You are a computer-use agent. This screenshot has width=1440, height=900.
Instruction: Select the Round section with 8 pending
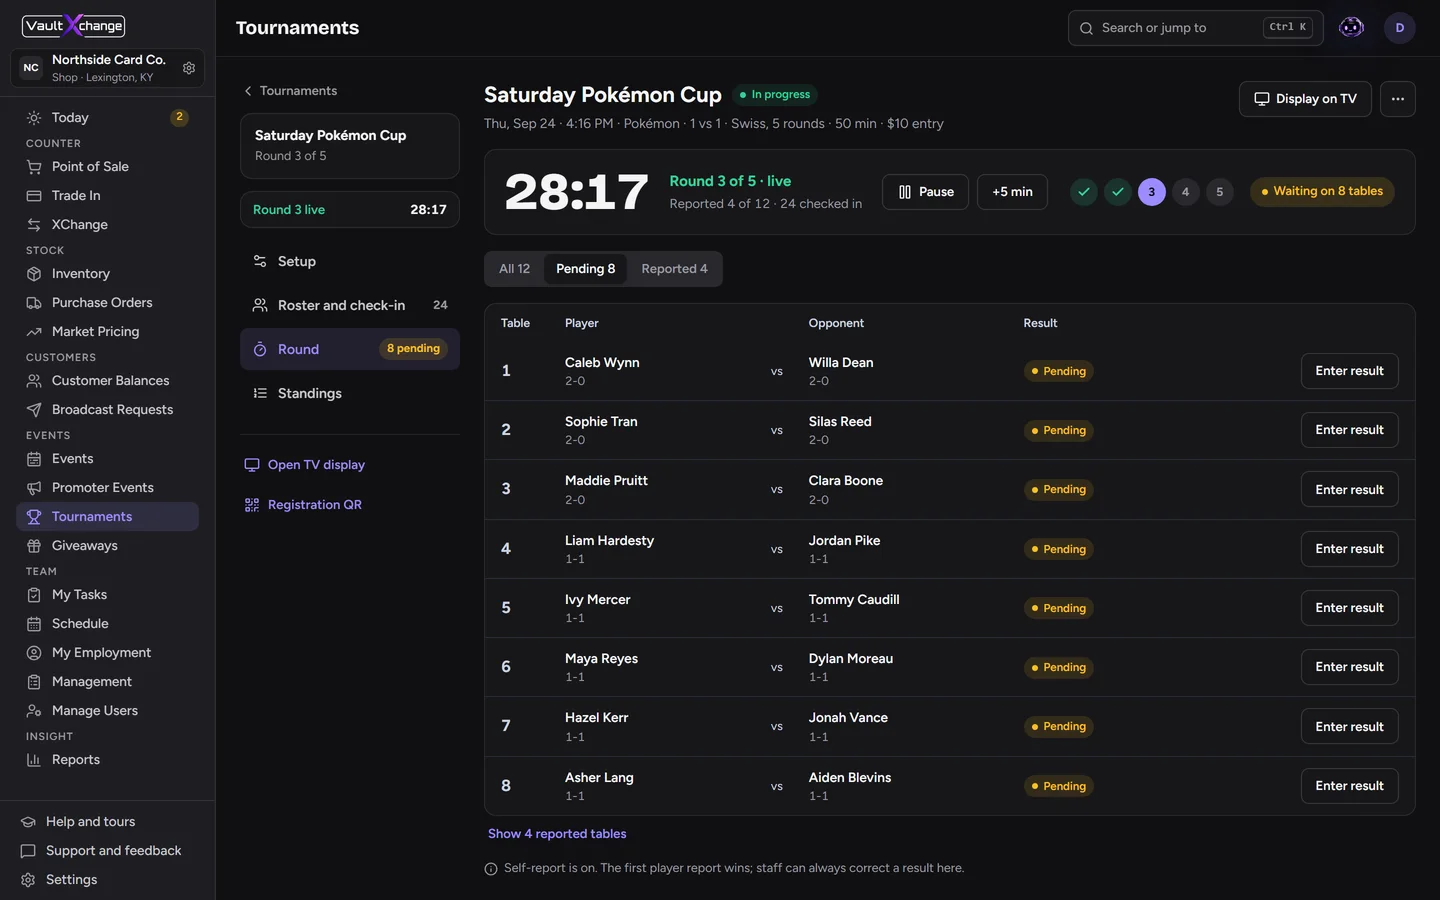350,349
